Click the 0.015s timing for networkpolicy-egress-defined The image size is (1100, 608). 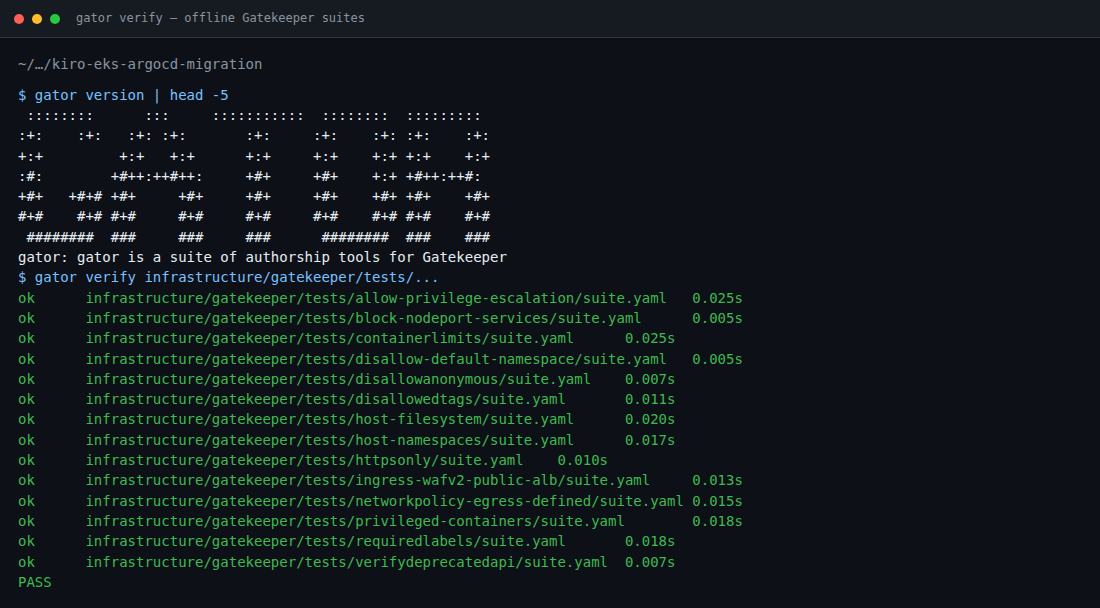(717, 501)
